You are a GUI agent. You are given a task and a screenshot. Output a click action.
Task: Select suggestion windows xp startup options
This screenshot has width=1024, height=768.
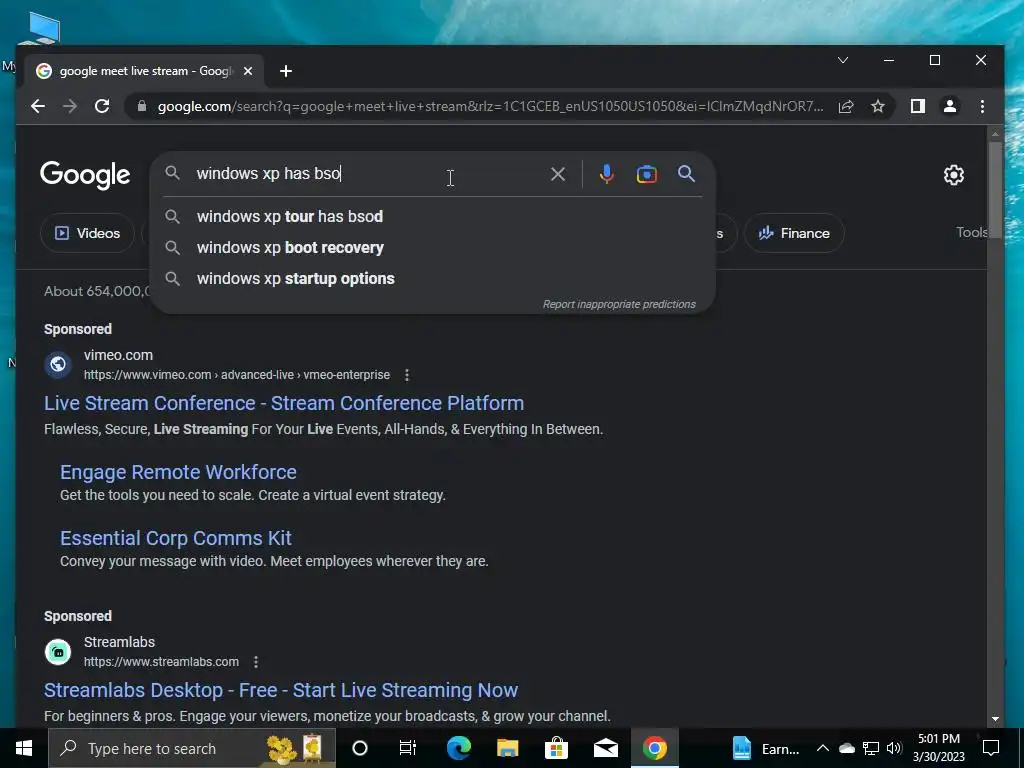click(x=432, y=279)
